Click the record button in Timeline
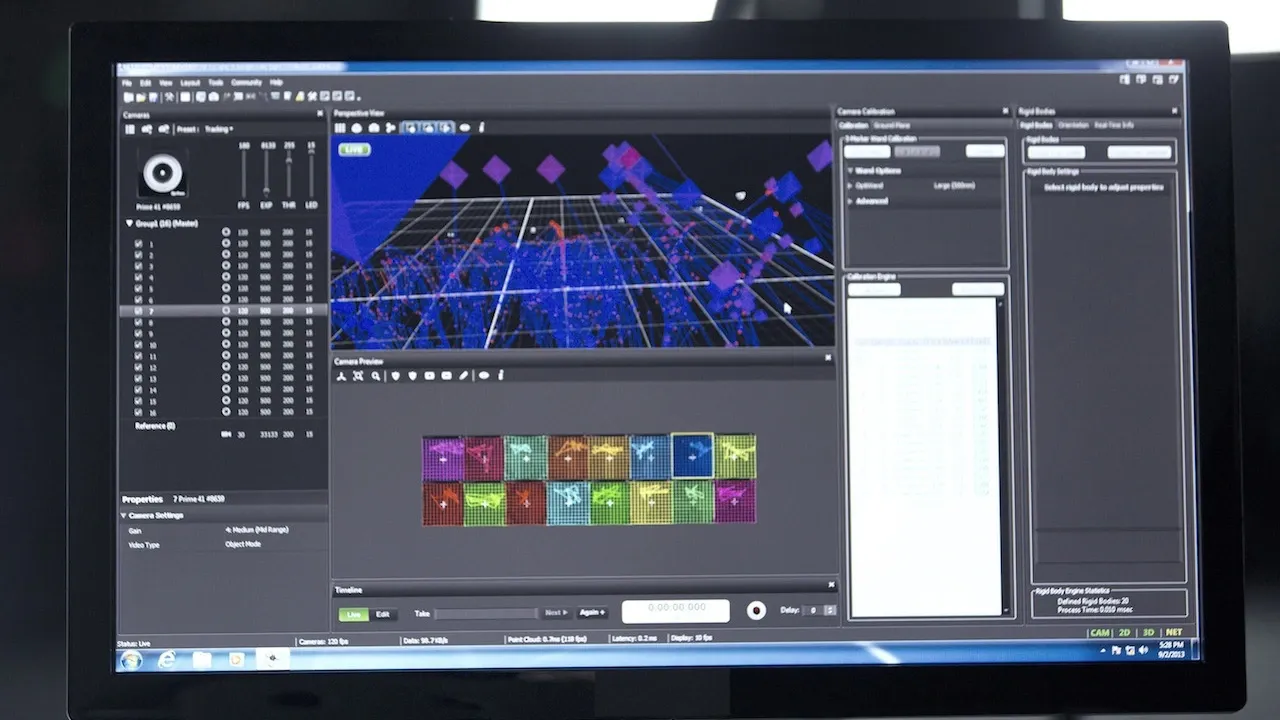 point(756,611)
